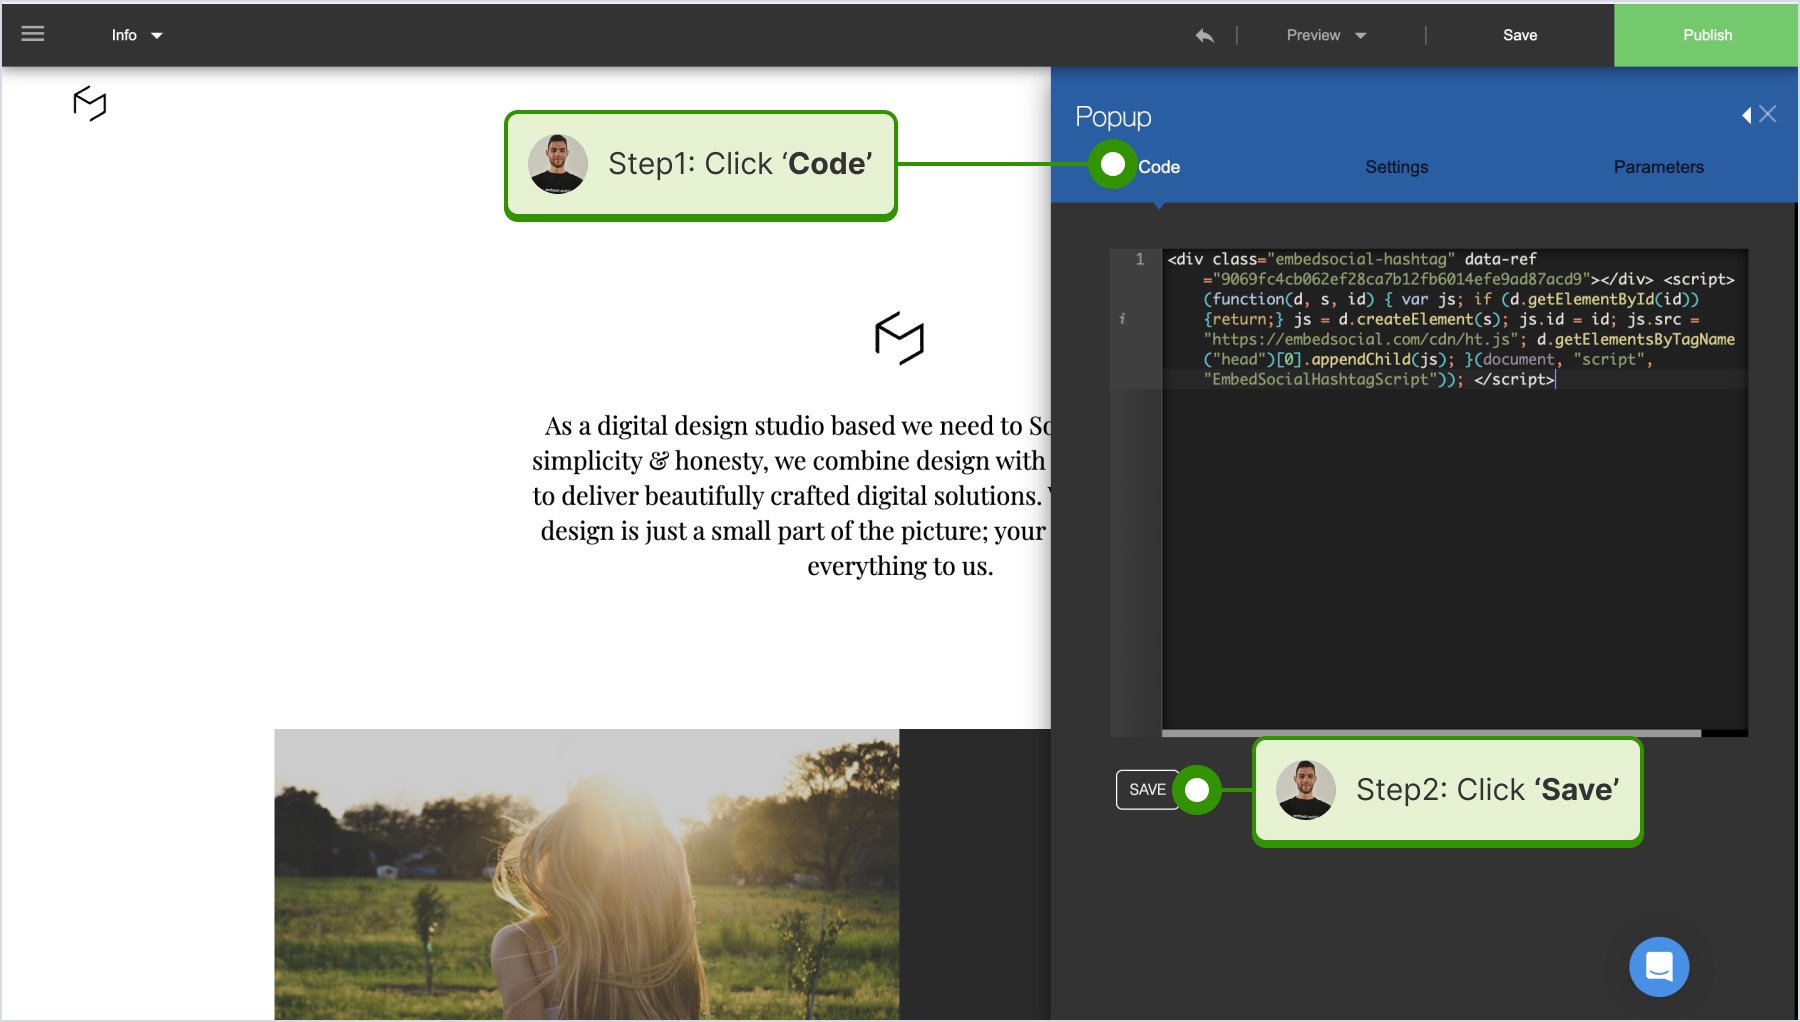Open the Preview dropdown
Screen dimensions: 1800x1022
(x=1326, y=35)
